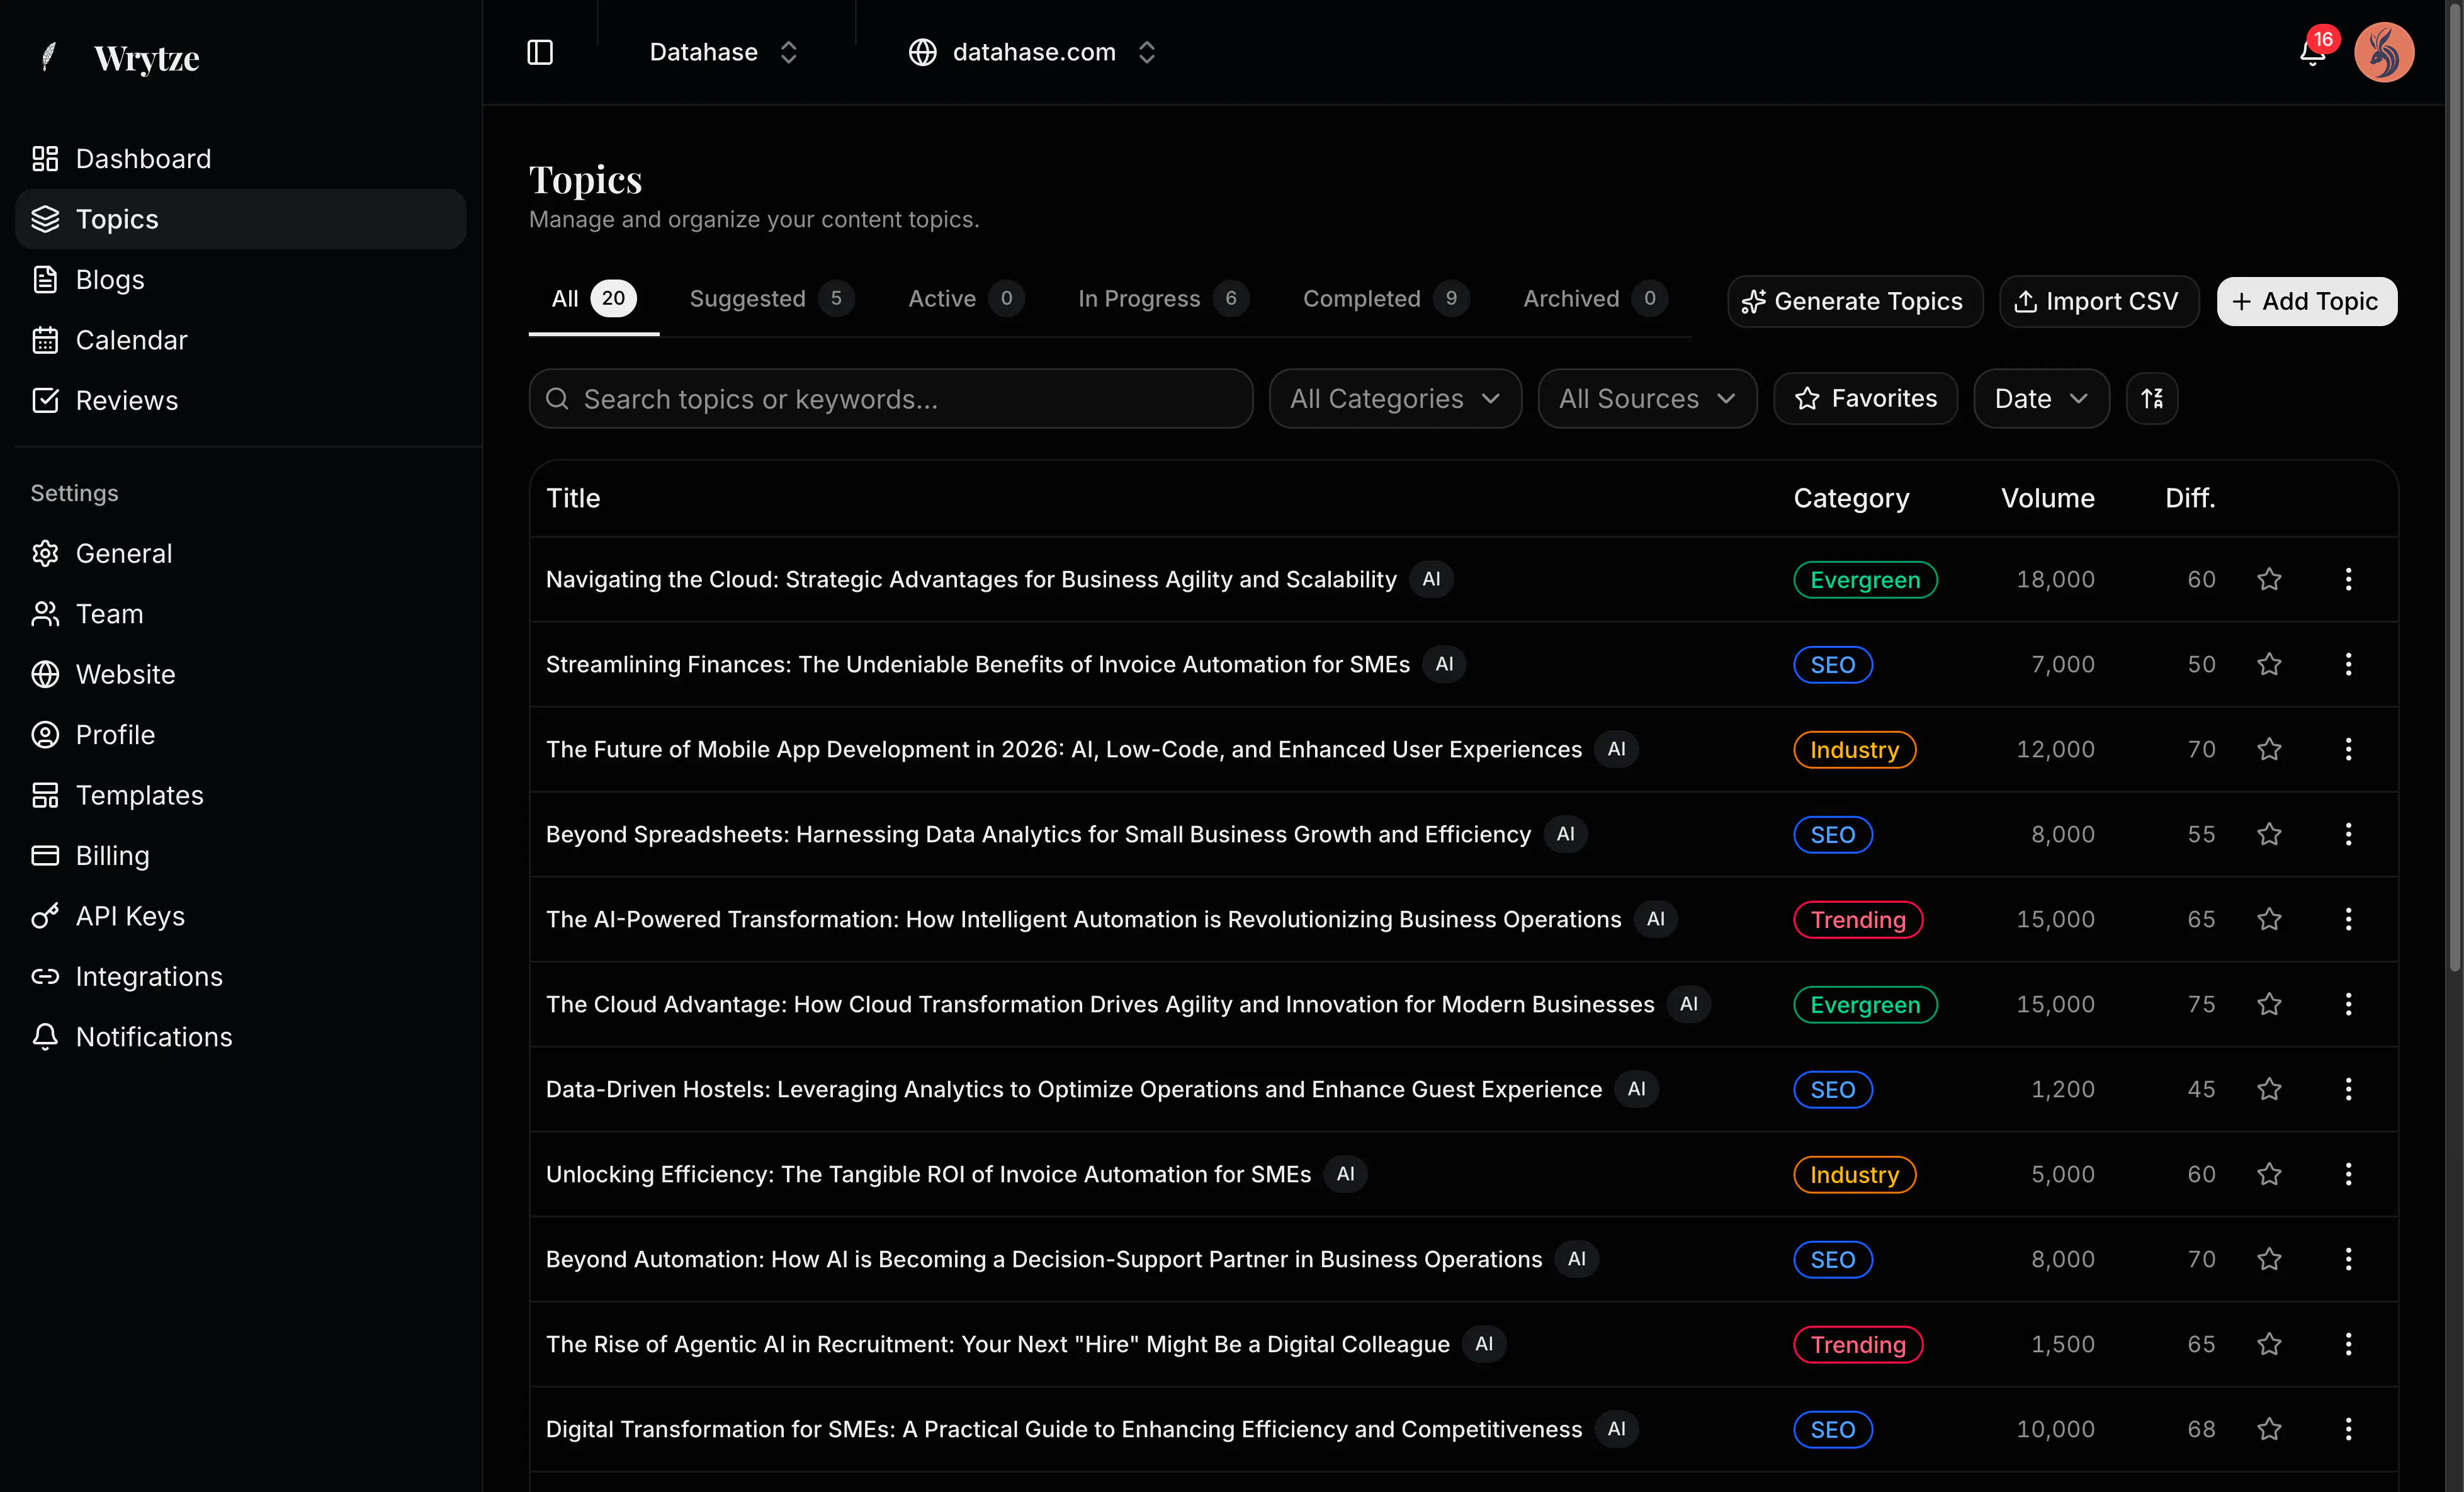The width and height of the screenshot is (2464, 1492).
Task: Focus the Search topics or keywords field
Action: pos(891,399)
